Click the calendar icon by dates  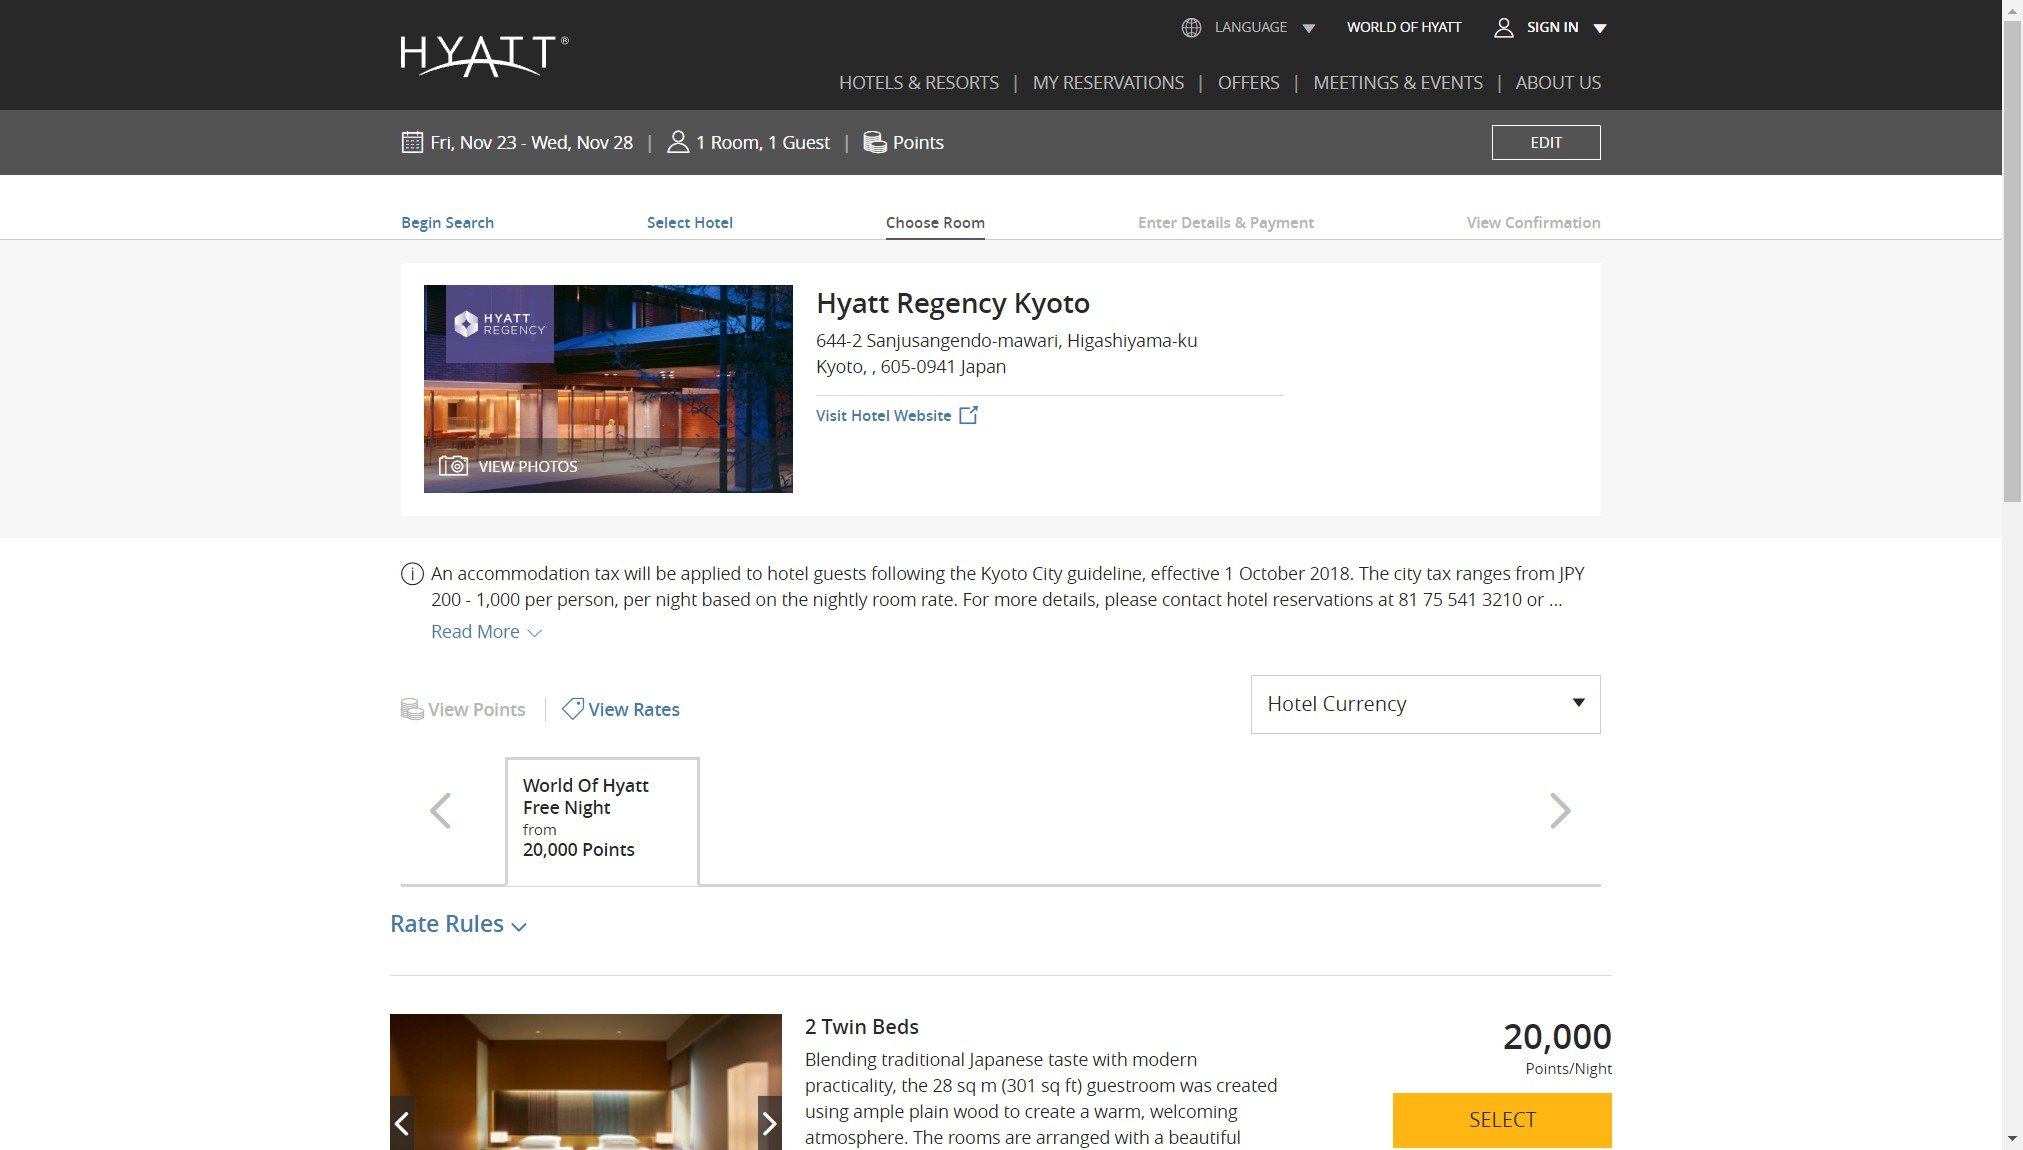point(412,142)
